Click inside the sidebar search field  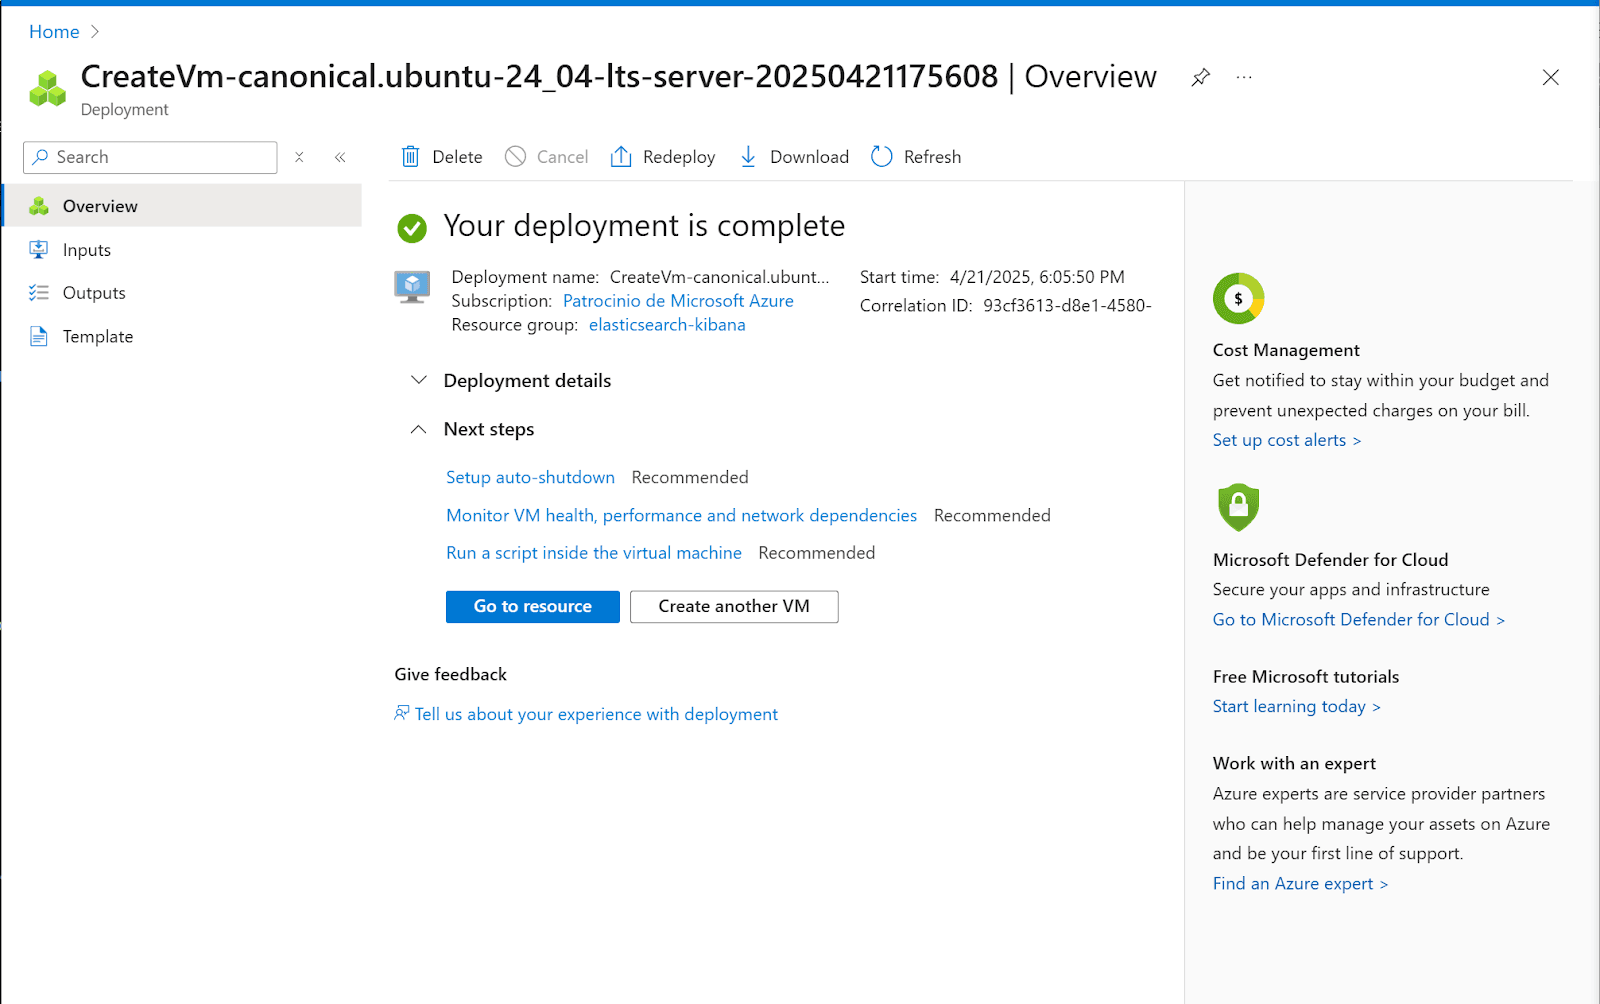pos(150,157)
